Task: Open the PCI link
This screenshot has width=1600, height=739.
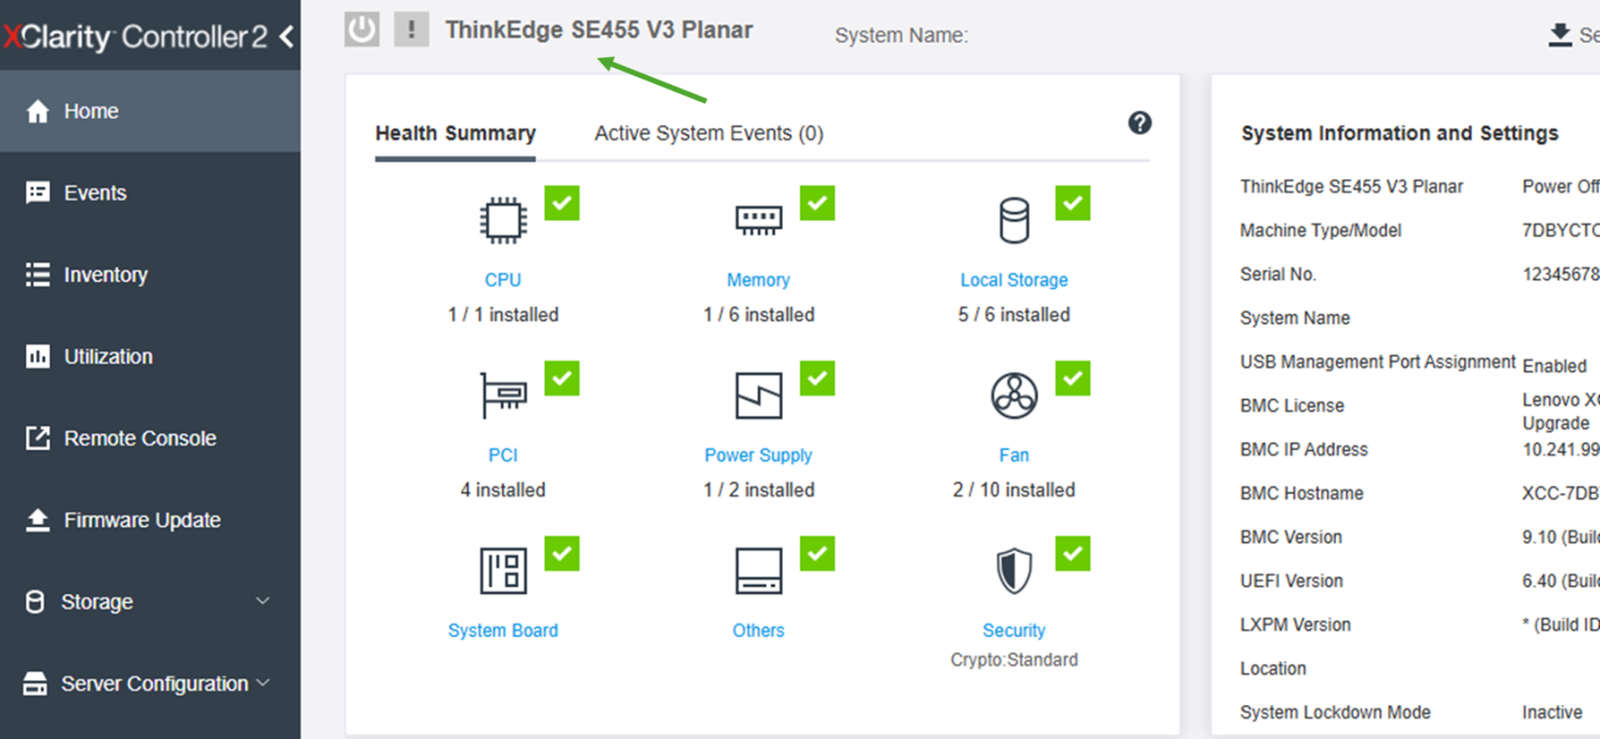Action: pyautogui.click(x=503, y=455)
